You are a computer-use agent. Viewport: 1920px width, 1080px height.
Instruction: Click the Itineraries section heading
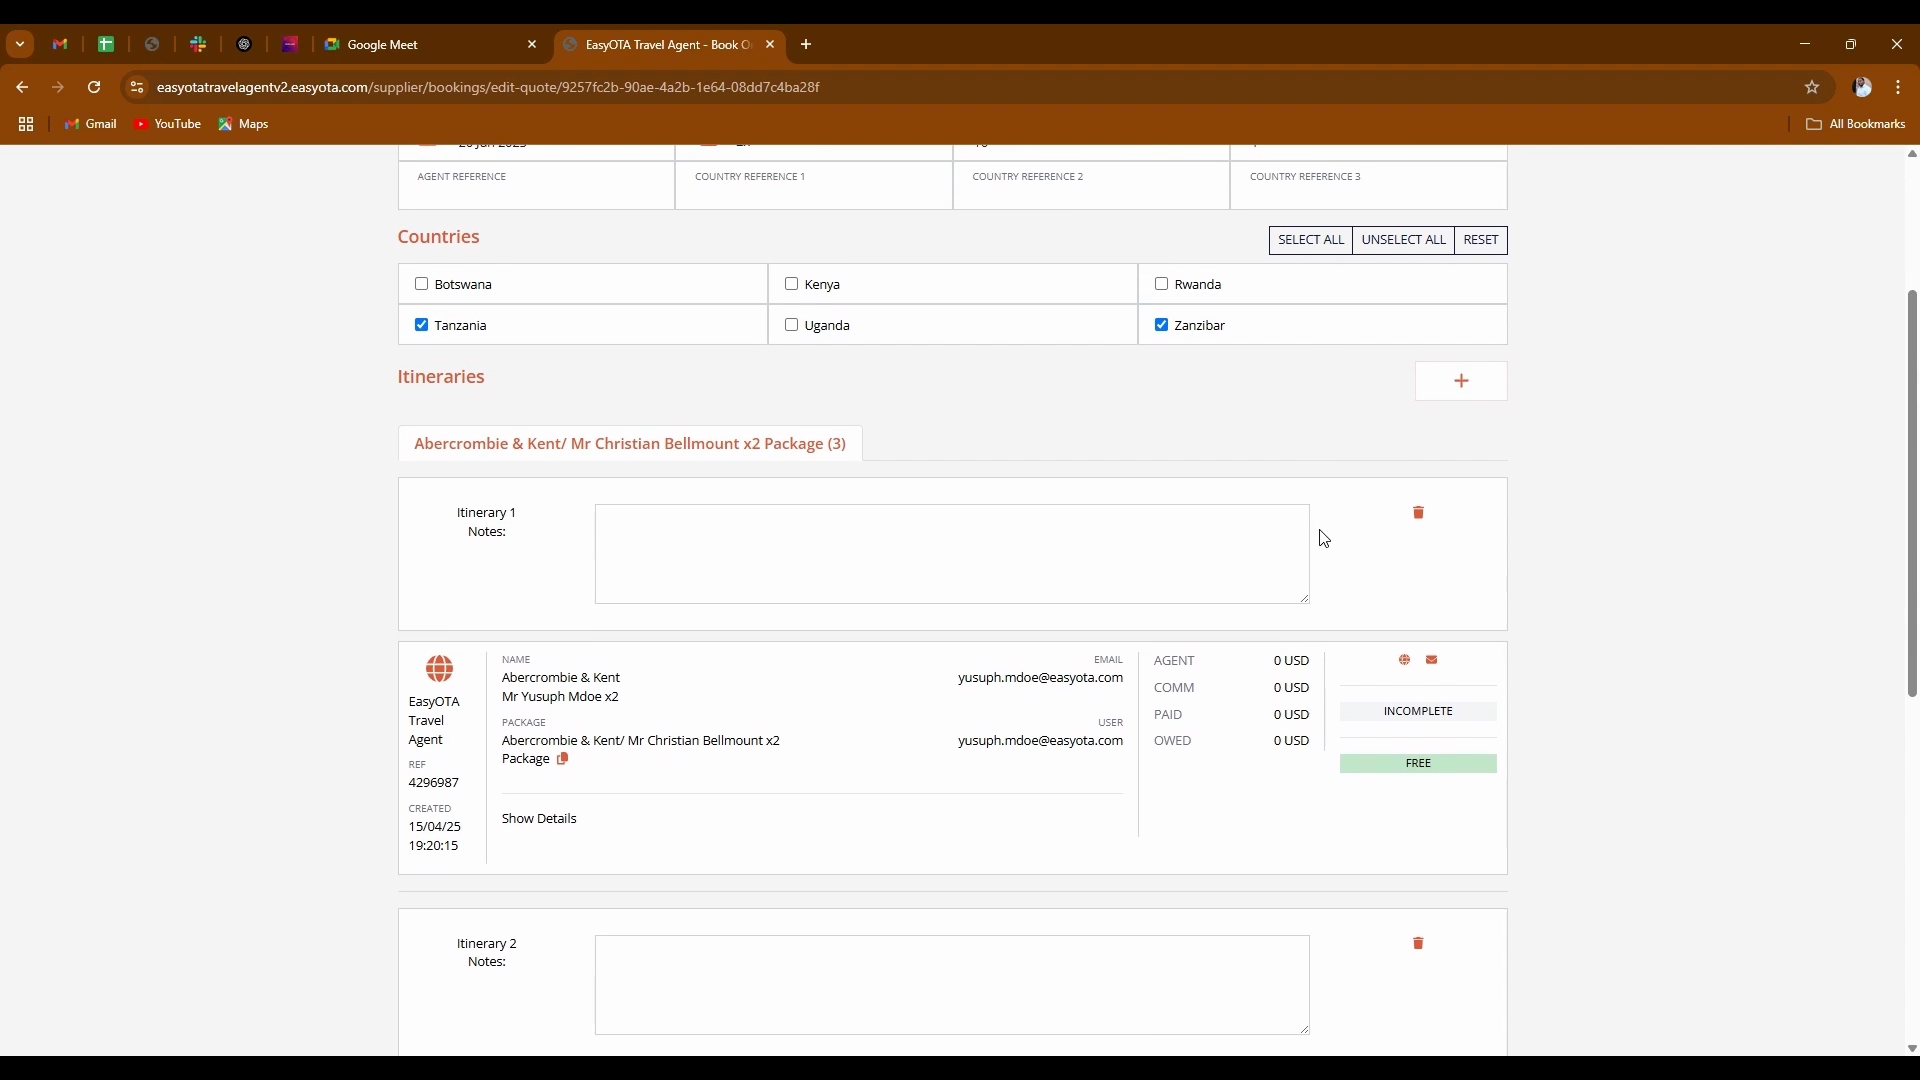tap(441, 377)
